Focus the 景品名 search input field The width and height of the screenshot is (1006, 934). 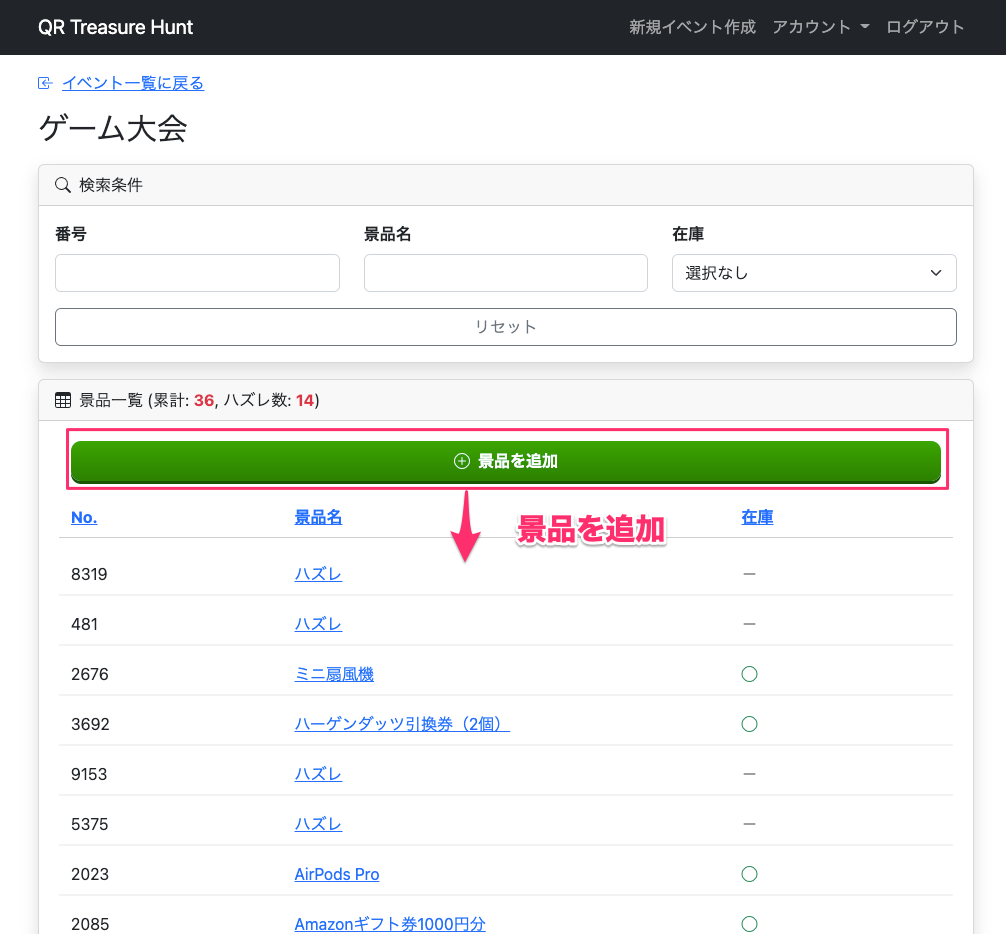(x=505, y=273)
